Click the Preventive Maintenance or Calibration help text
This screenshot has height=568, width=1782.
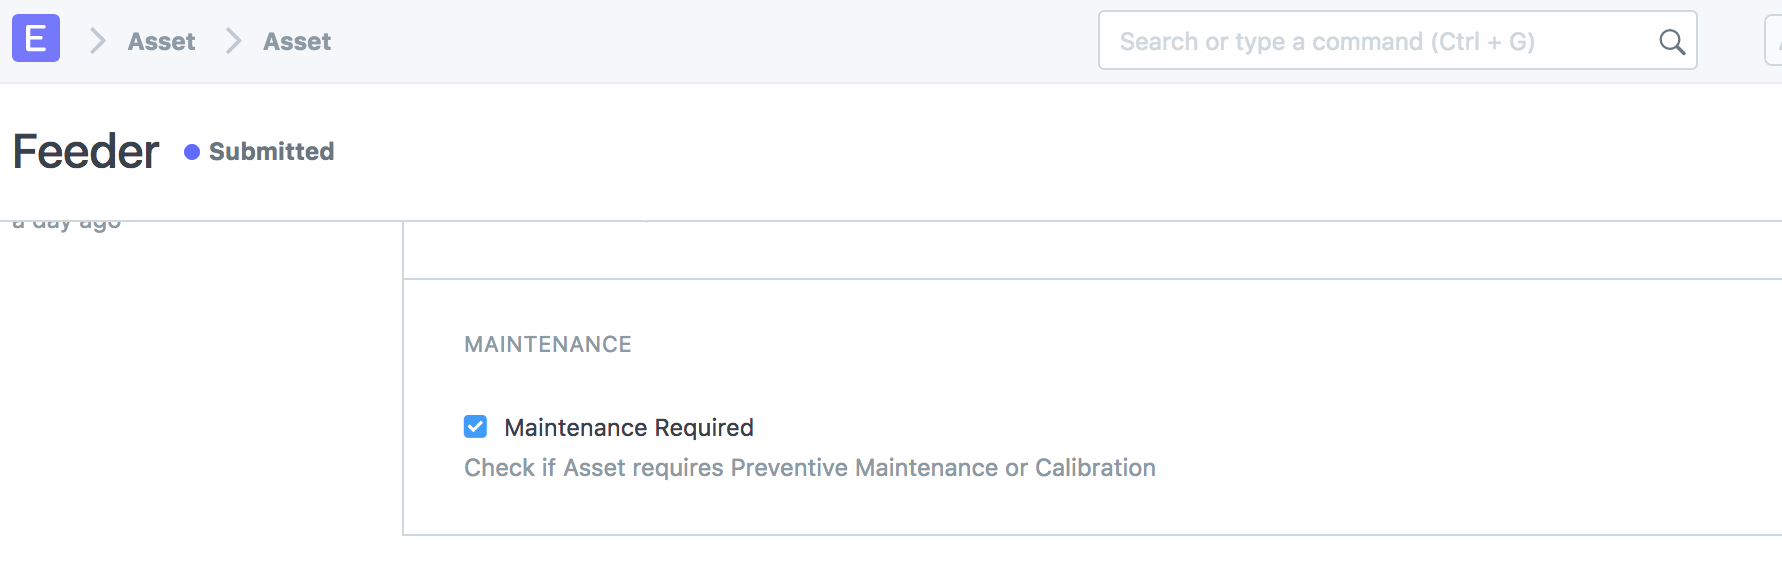pos(809,468)
